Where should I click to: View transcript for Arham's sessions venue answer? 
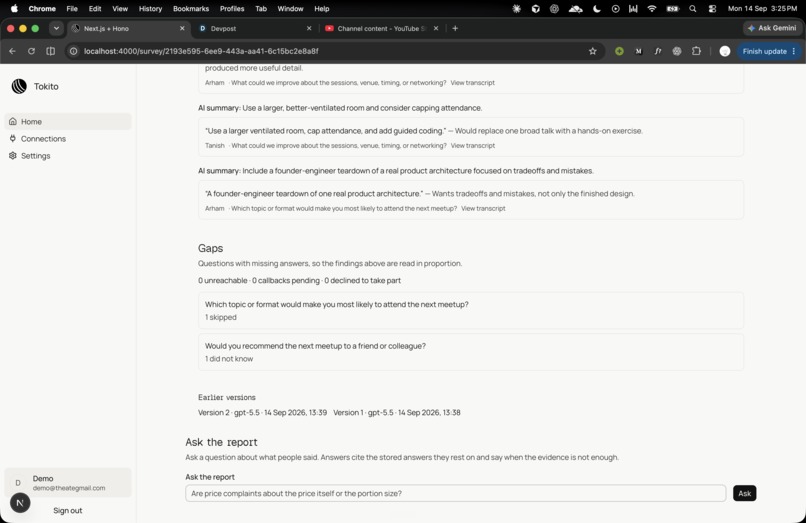pyautogui.click(x=472, y=82)
